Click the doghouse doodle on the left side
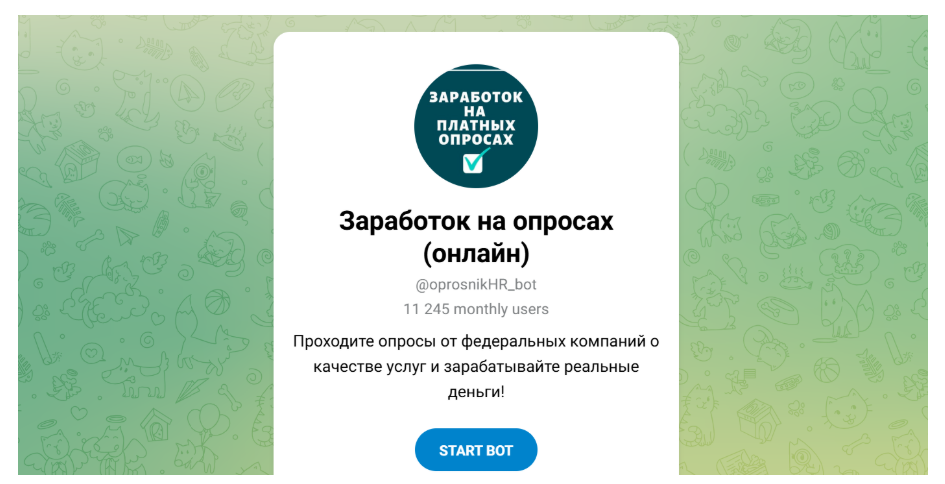This screenshot has width=945, height=484. [77, 161]
